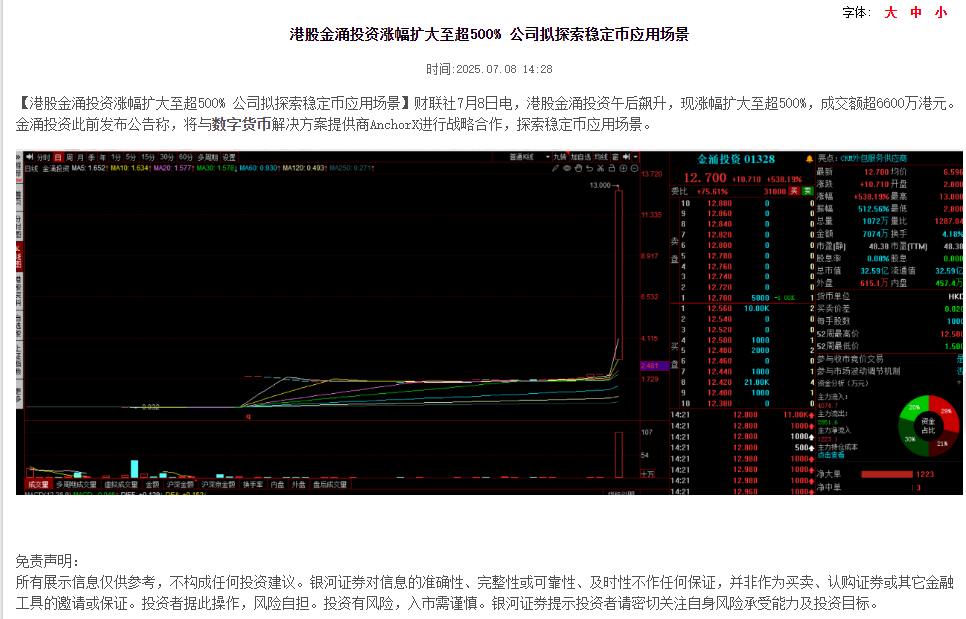Click 加自选 to add to watchlist
The image size is (966, 619).
(581, 157)
